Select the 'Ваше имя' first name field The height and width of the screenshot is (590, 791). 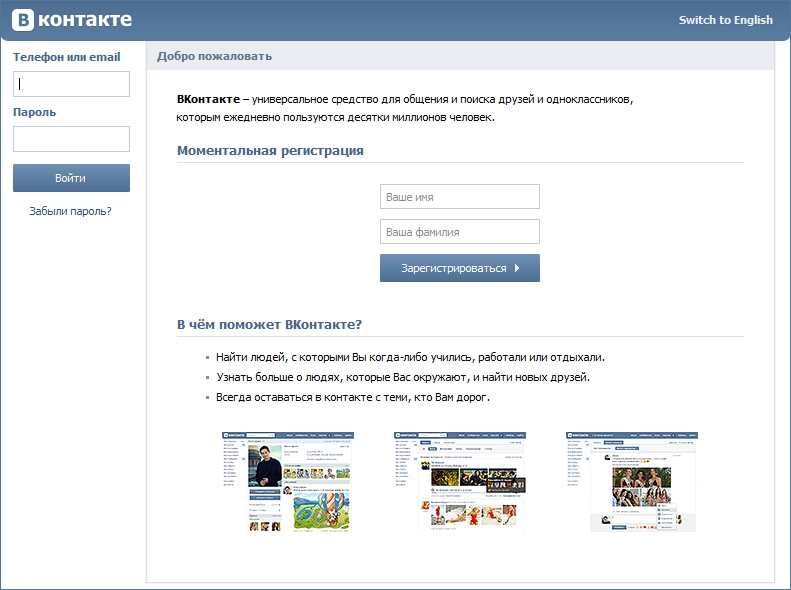point(459,197)
